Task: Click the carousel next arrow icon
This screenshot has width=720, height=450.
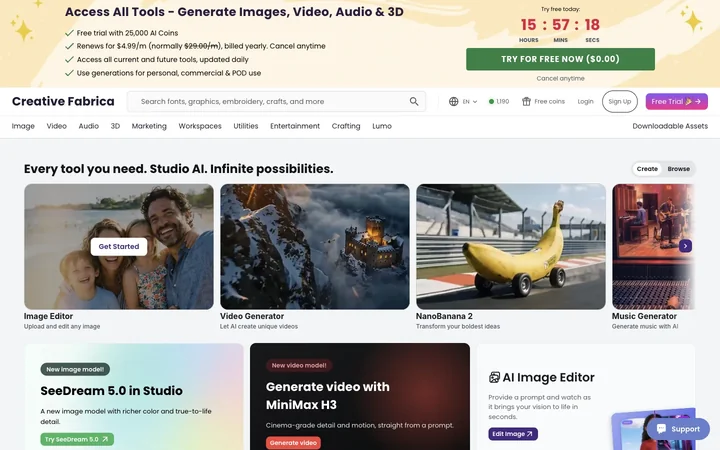Action: 685,246
